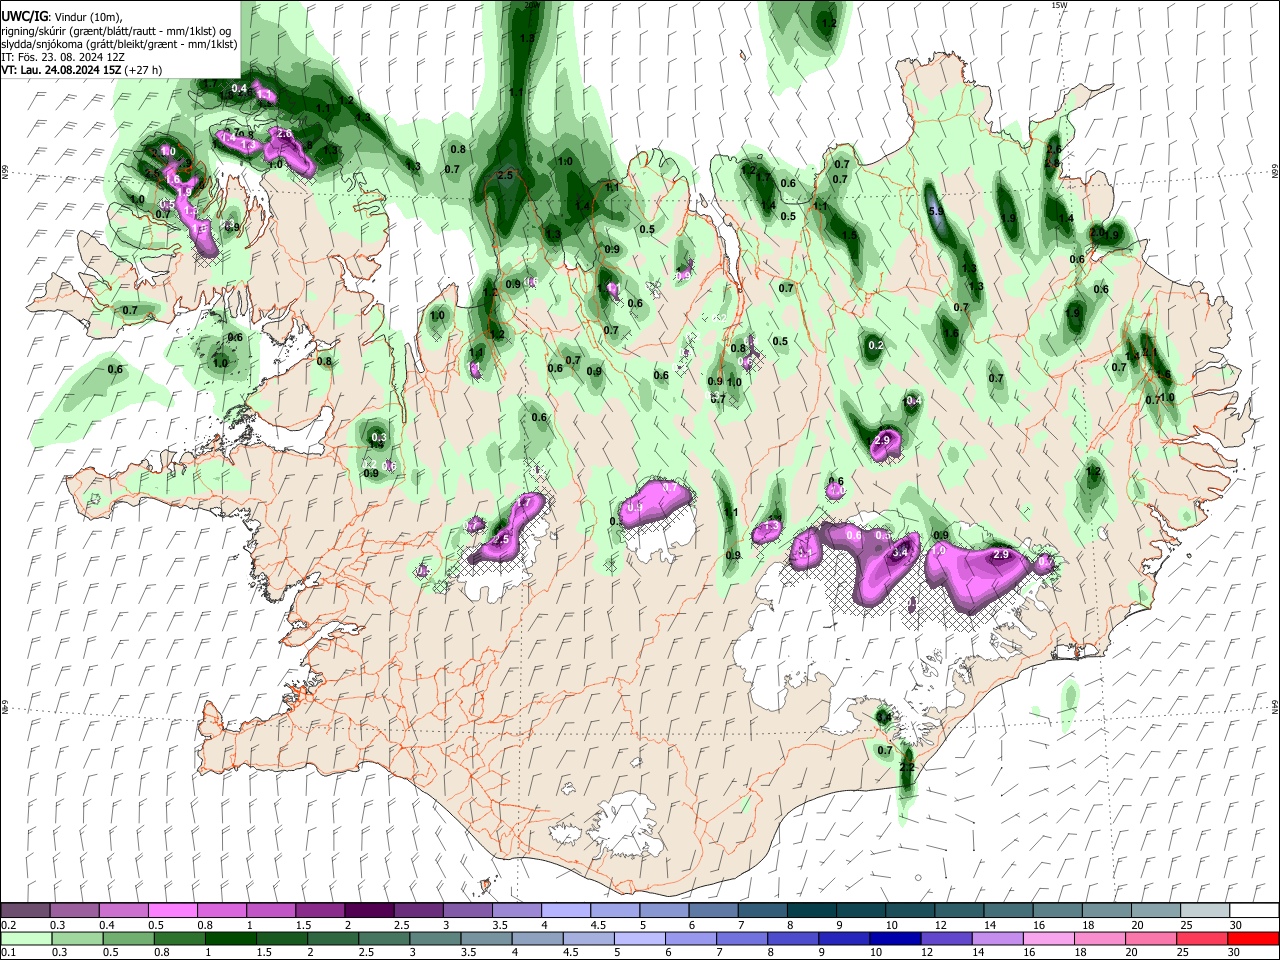
Task: Click the '64N' latitude label on right edge
Action: click(x=1275, y=706)
